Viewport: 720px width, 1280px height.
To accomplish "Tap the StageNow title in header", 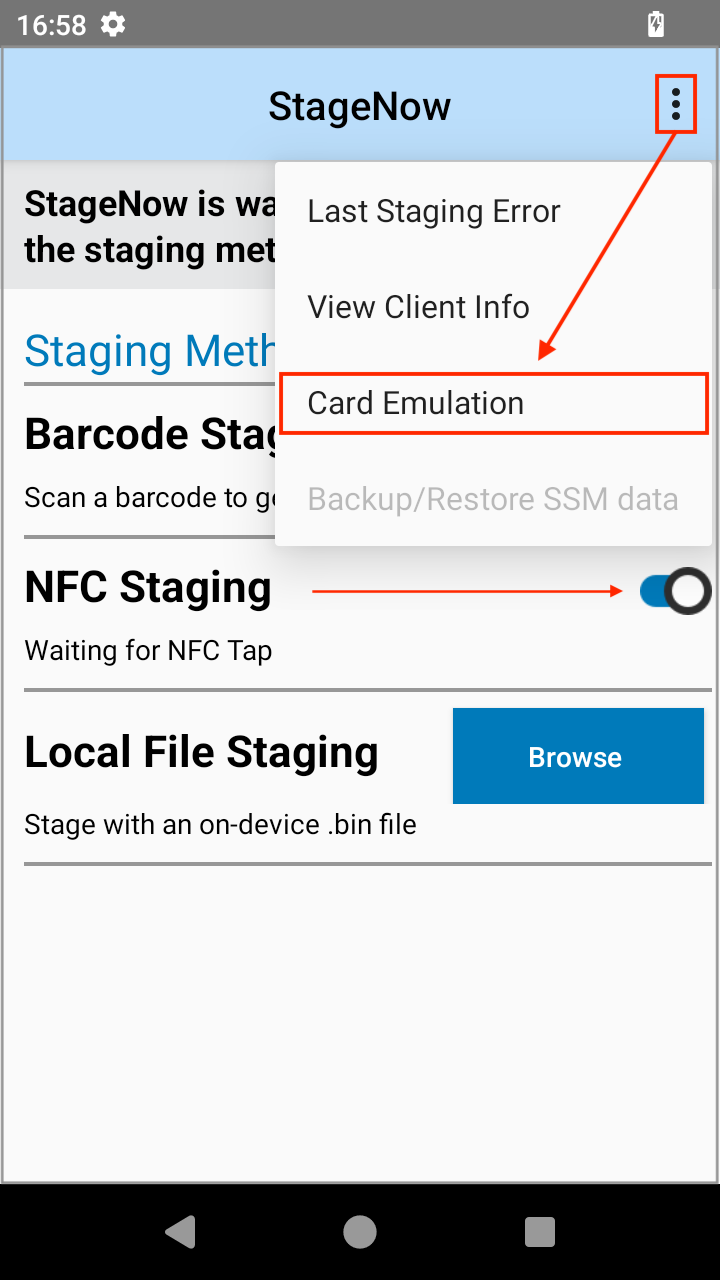I will tap(359, 106).
